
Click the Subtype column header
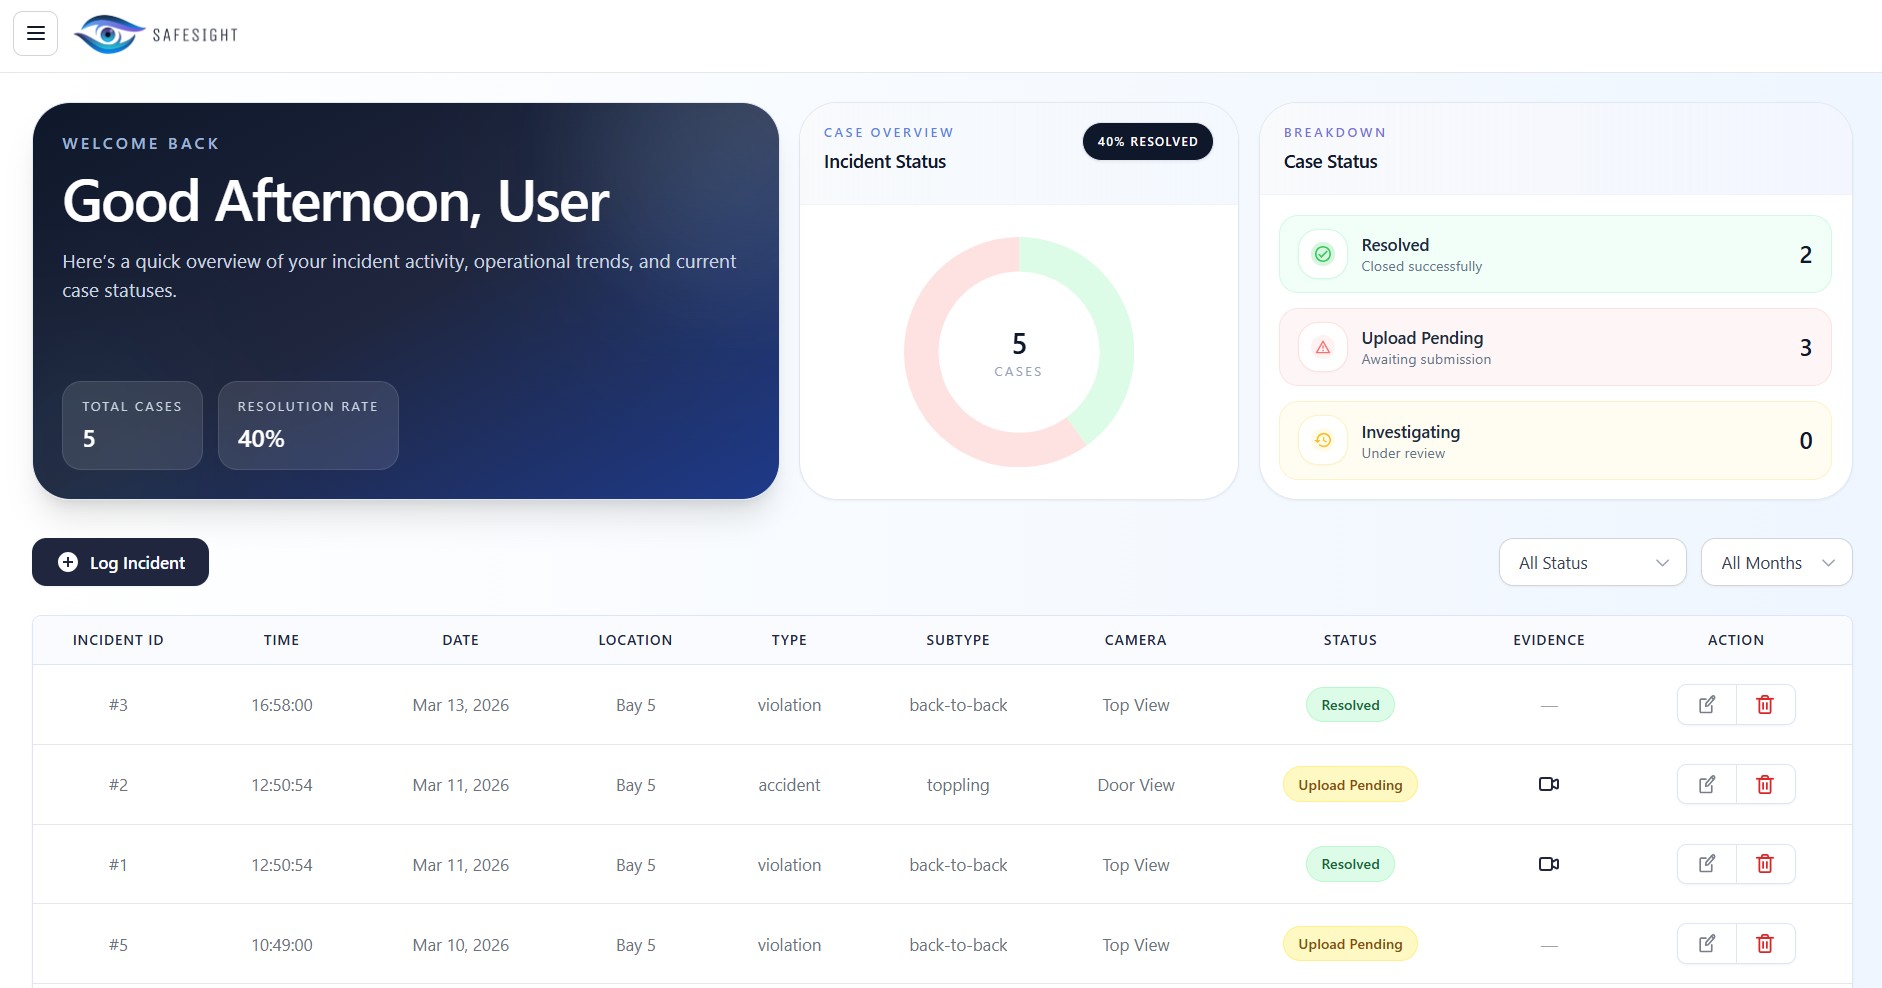(958, 640)
